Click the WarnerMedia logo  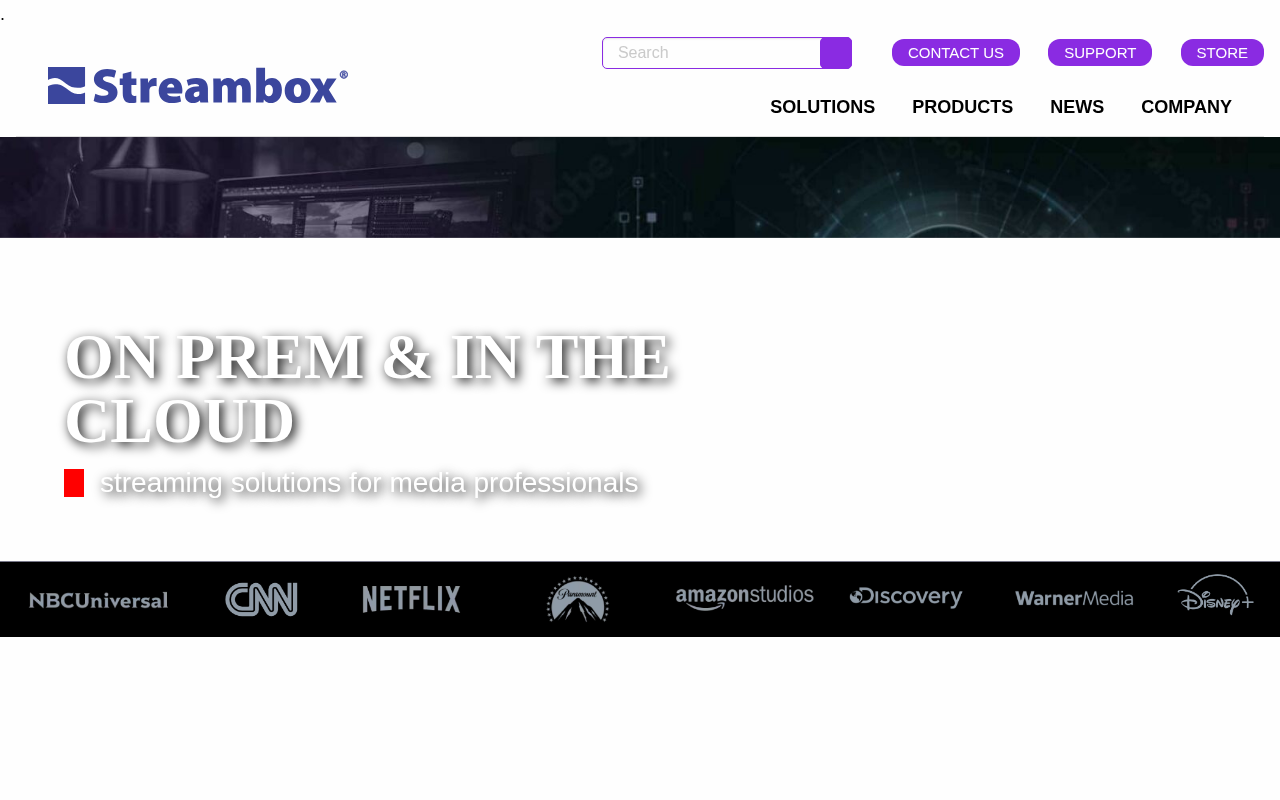pos(1074,599)
